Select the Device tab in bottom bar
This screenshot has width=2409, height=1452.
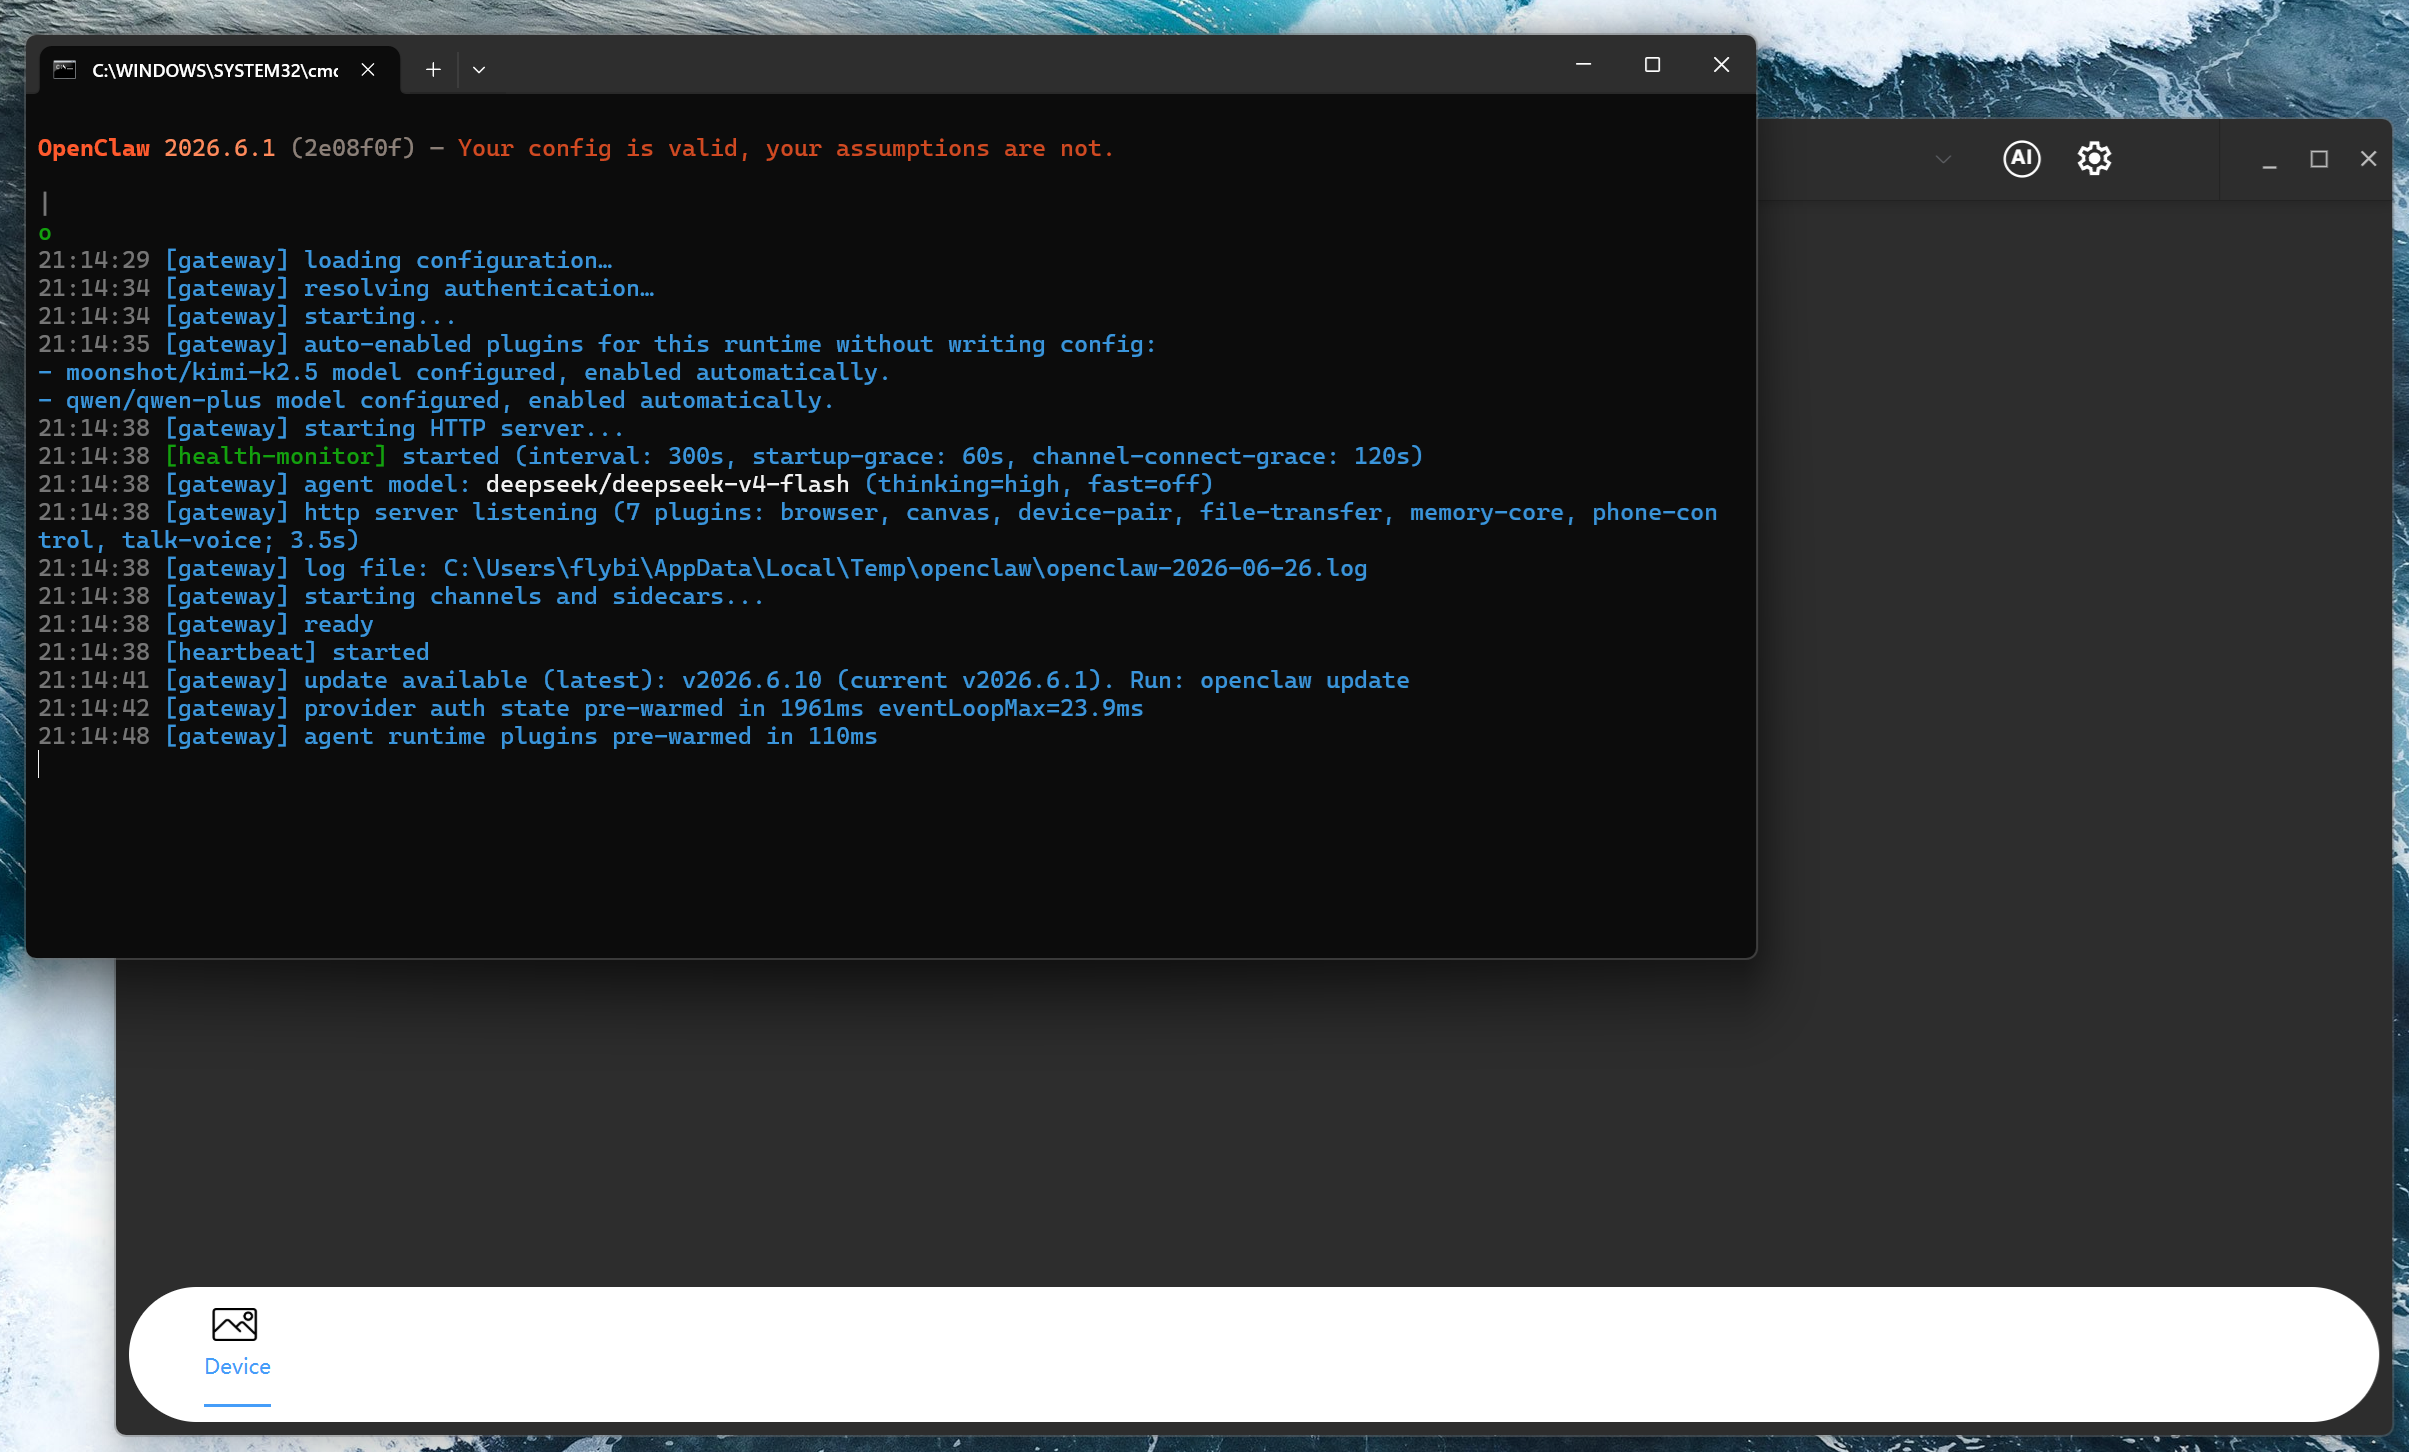point(237,1355)
